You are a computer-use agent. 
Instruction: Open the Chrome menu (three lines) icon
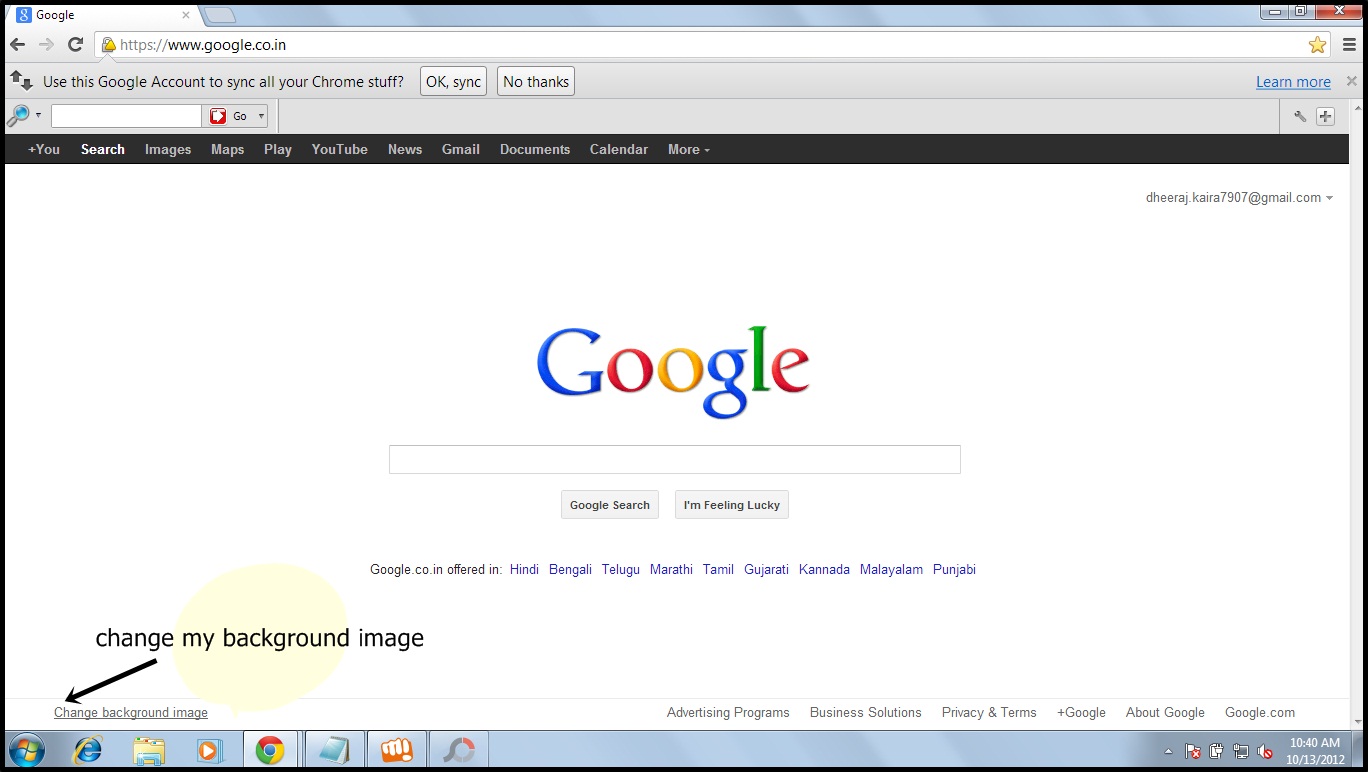[x=1349, y=45]
